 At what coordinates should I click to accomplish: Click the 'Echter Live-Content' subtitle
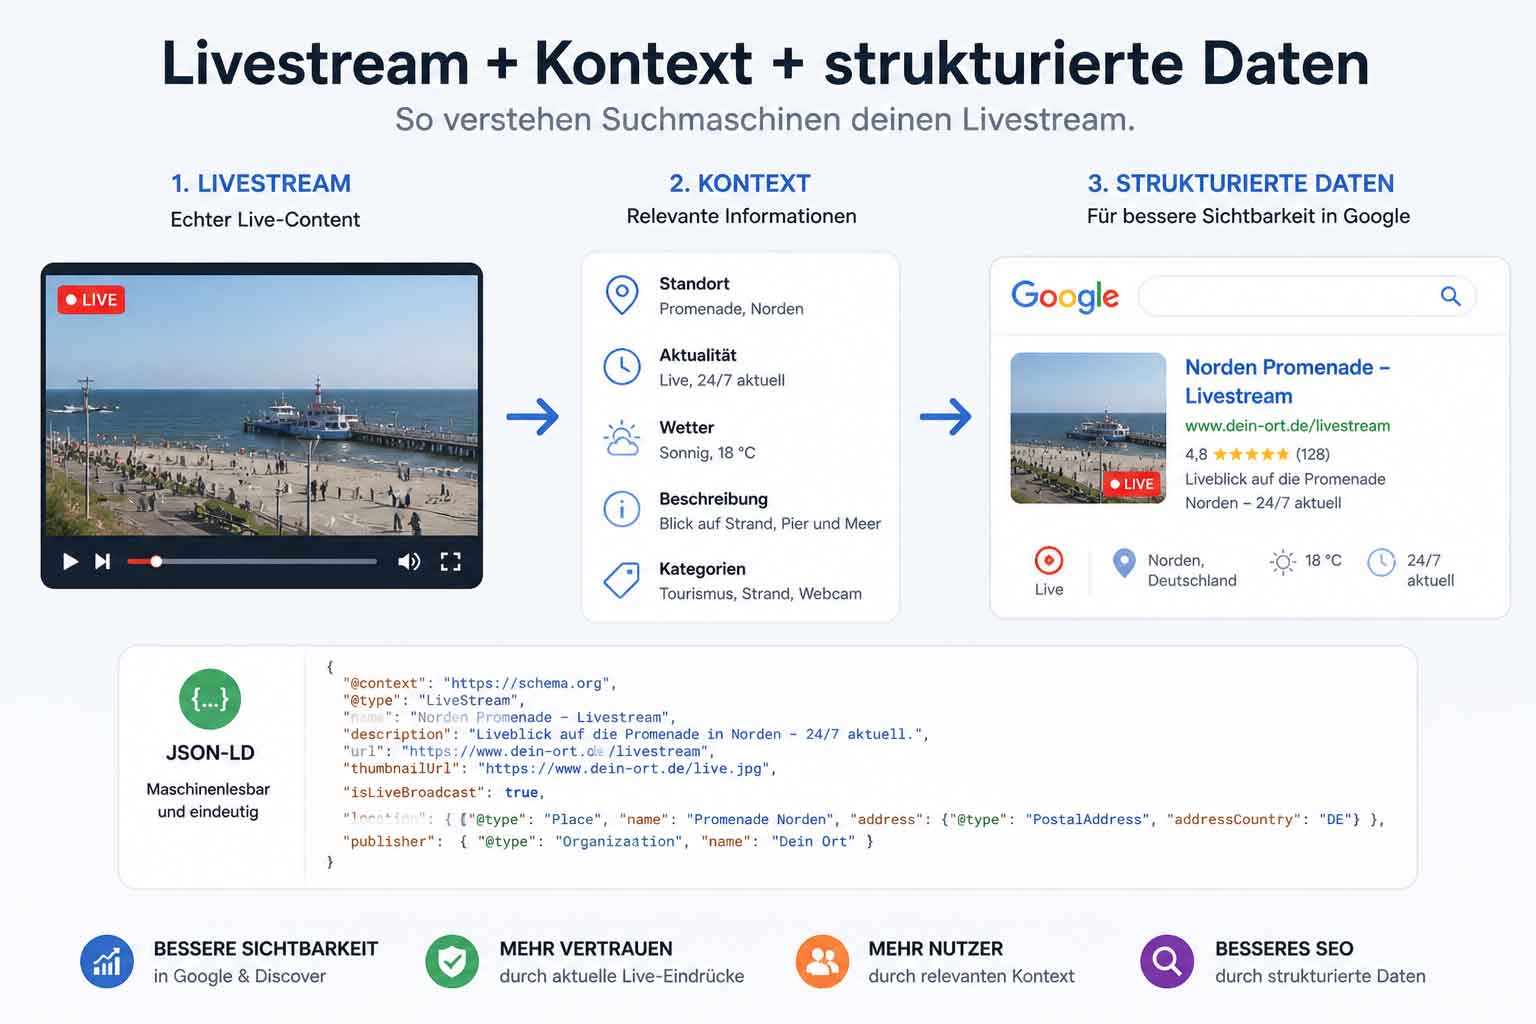coord(265,220)
